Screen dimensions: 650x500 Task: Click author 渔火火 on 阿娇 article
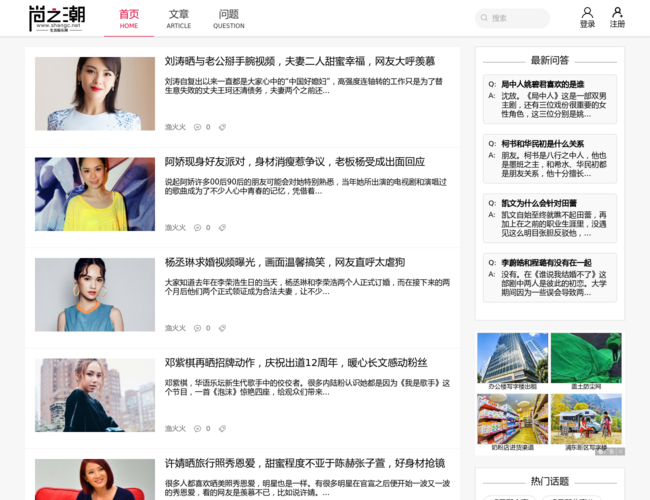click(x=175, y=228)
